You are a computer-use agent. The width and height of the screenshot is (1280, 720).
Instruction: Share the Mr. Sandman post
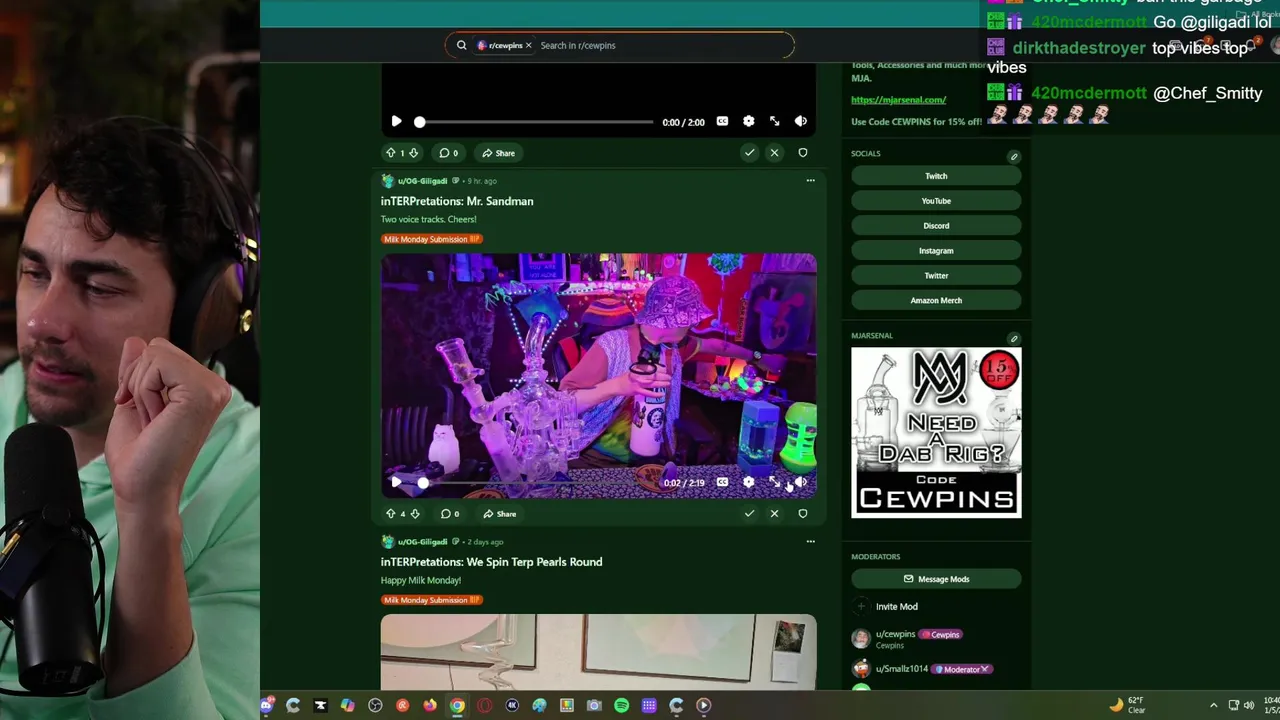(x=499, y=514)
